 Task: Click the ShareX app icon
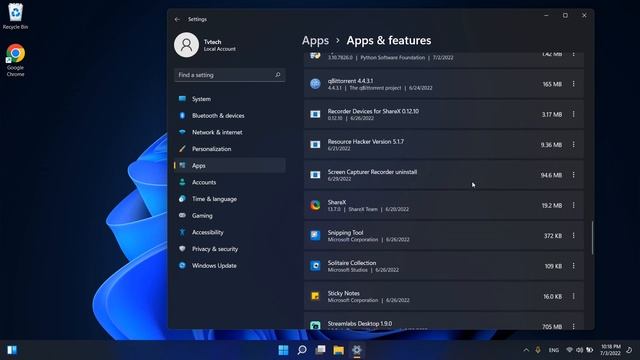tap(315, 205)
